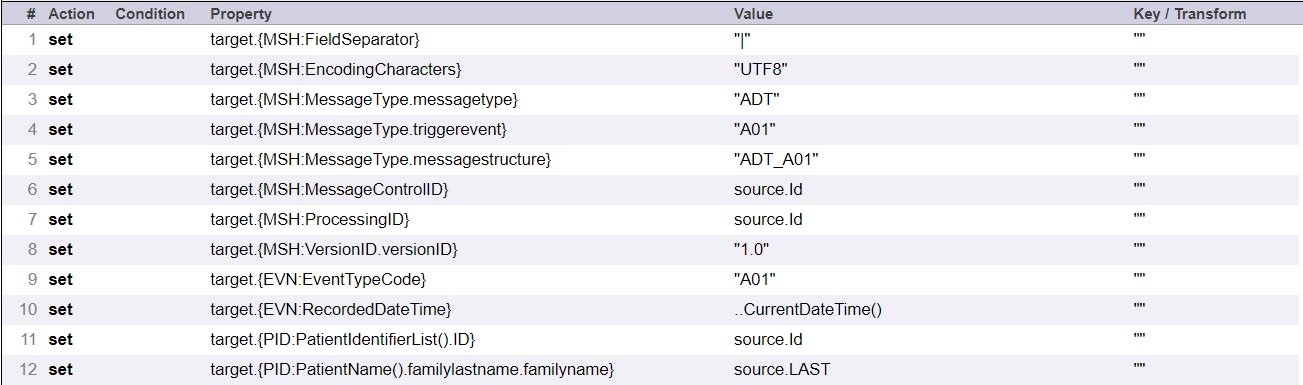Click the Action column header
The height and width of the screenshot is (385, 1303).
71,14
